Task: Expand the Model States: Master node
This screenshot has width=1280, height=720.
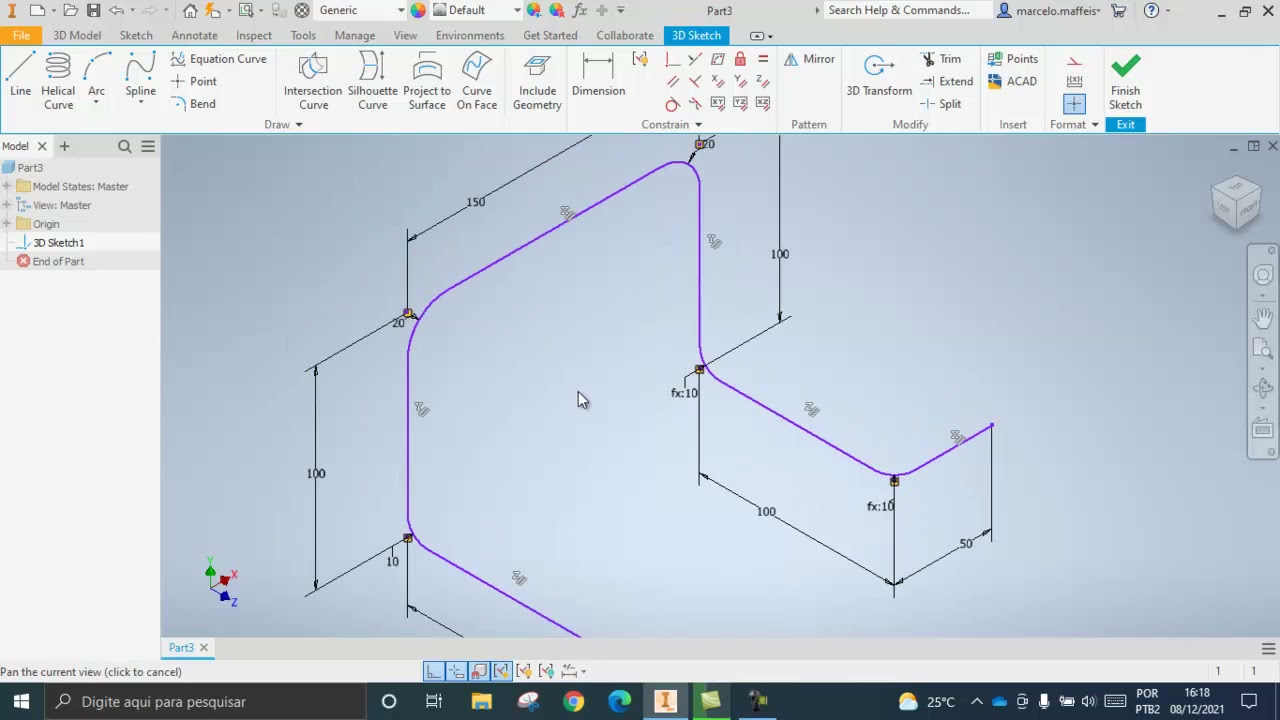Action: (x=7, y=186)
